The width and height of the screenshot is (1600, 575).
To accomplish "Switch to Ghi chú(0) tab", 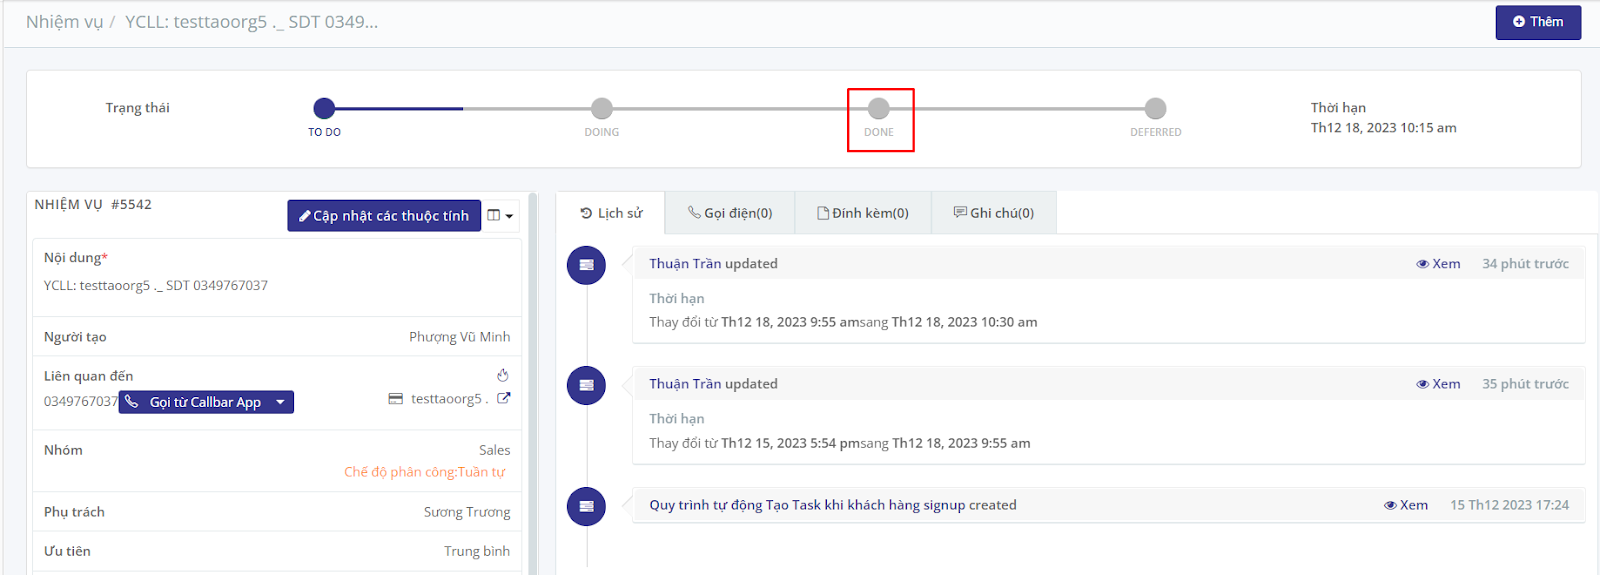I will pyautogui.click(x=994, y=213).
